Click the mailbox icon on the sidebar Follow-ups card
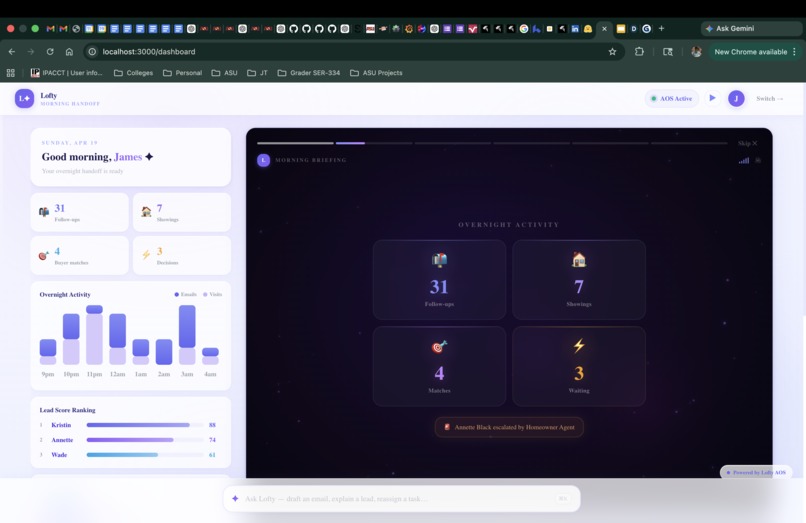 (44, 211)
